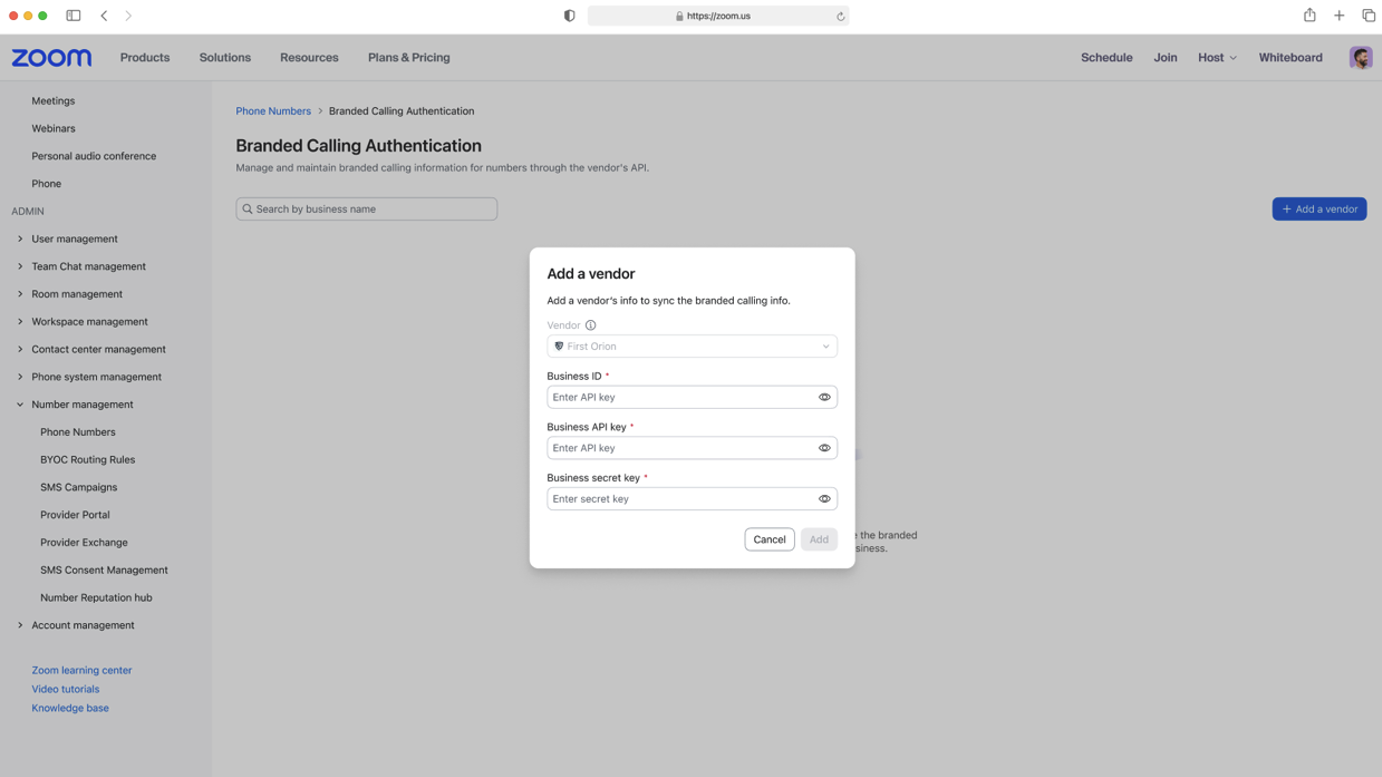Show Business ID value with eye icon

824,397
